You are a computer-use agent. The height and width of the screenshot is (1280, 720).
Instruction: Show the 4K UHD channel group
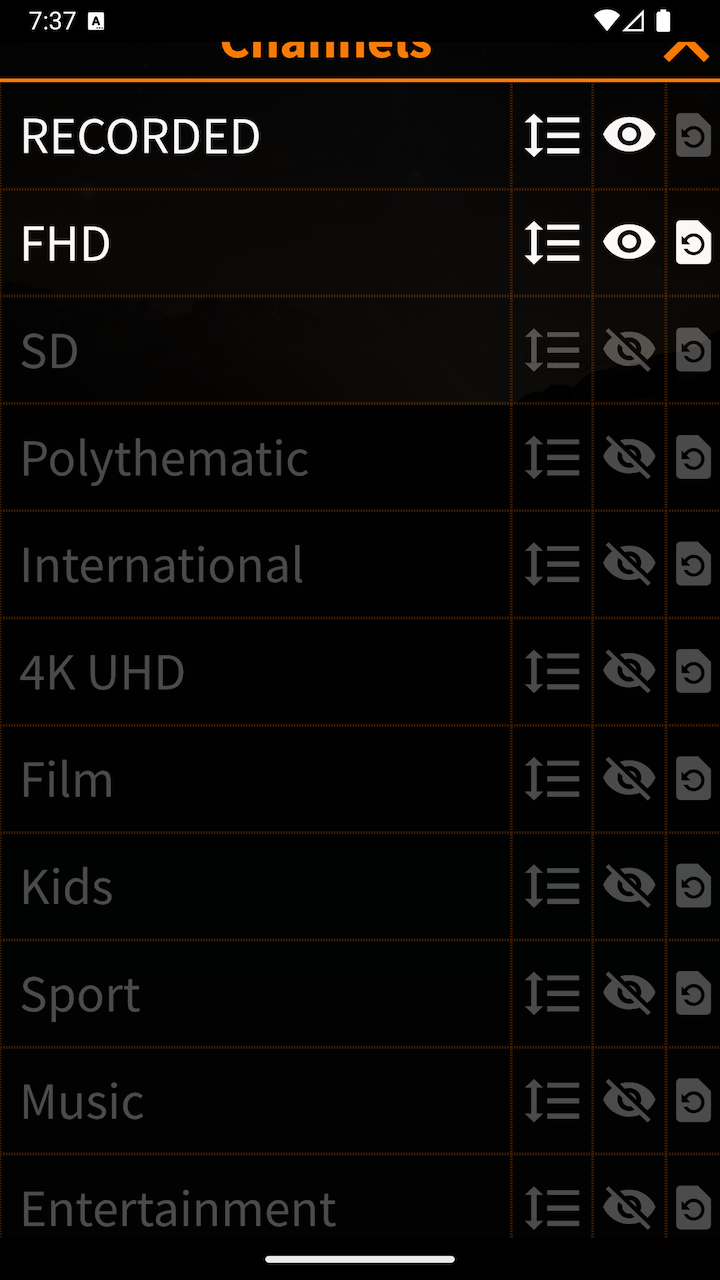coord(629,672)
